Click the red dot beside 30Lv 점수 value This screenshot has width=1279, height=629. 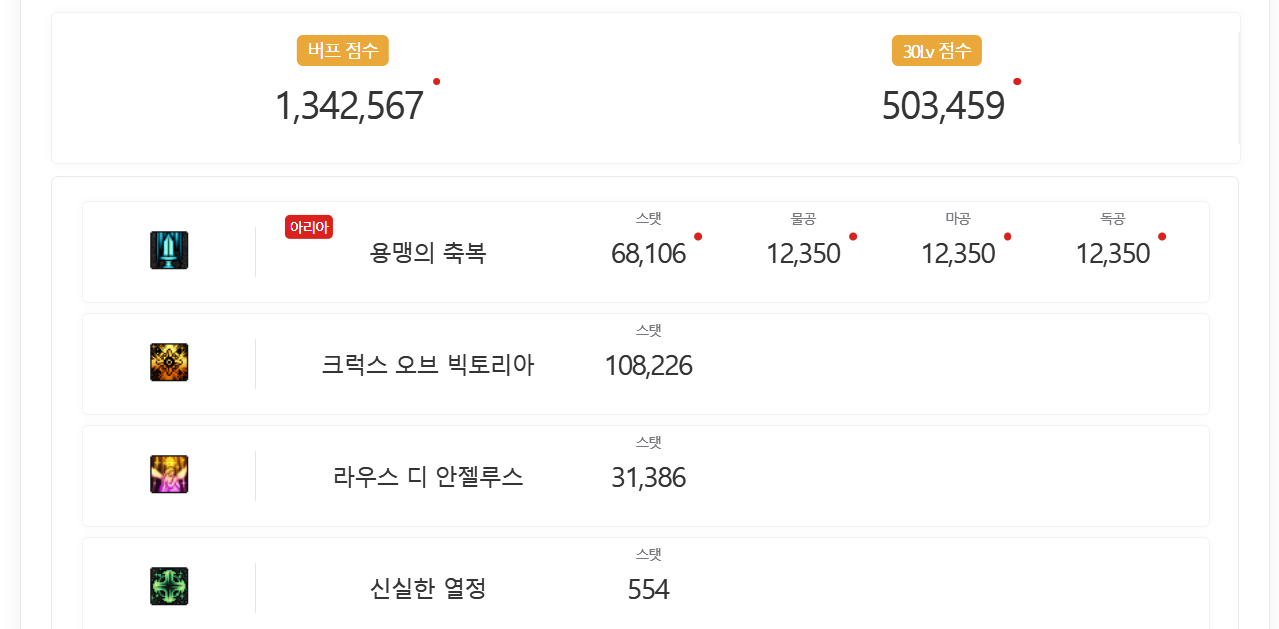(x=1017, y=81)
